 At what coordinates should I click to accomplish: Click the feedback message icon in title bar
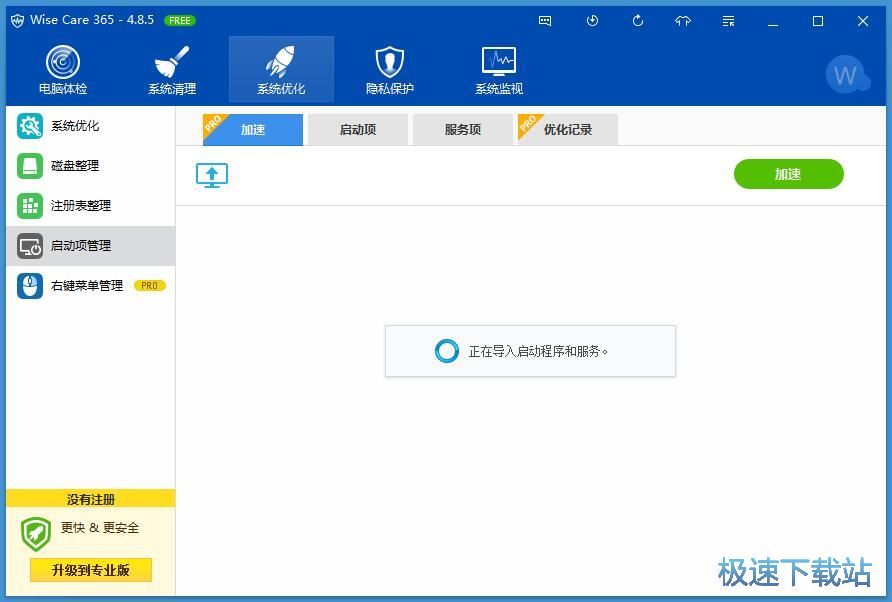pos(544,20)
